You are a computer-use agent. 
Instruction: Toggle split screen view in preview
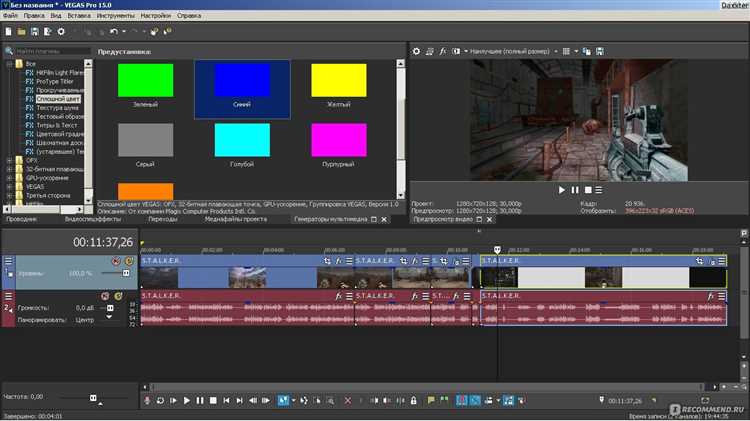[456, 51]
